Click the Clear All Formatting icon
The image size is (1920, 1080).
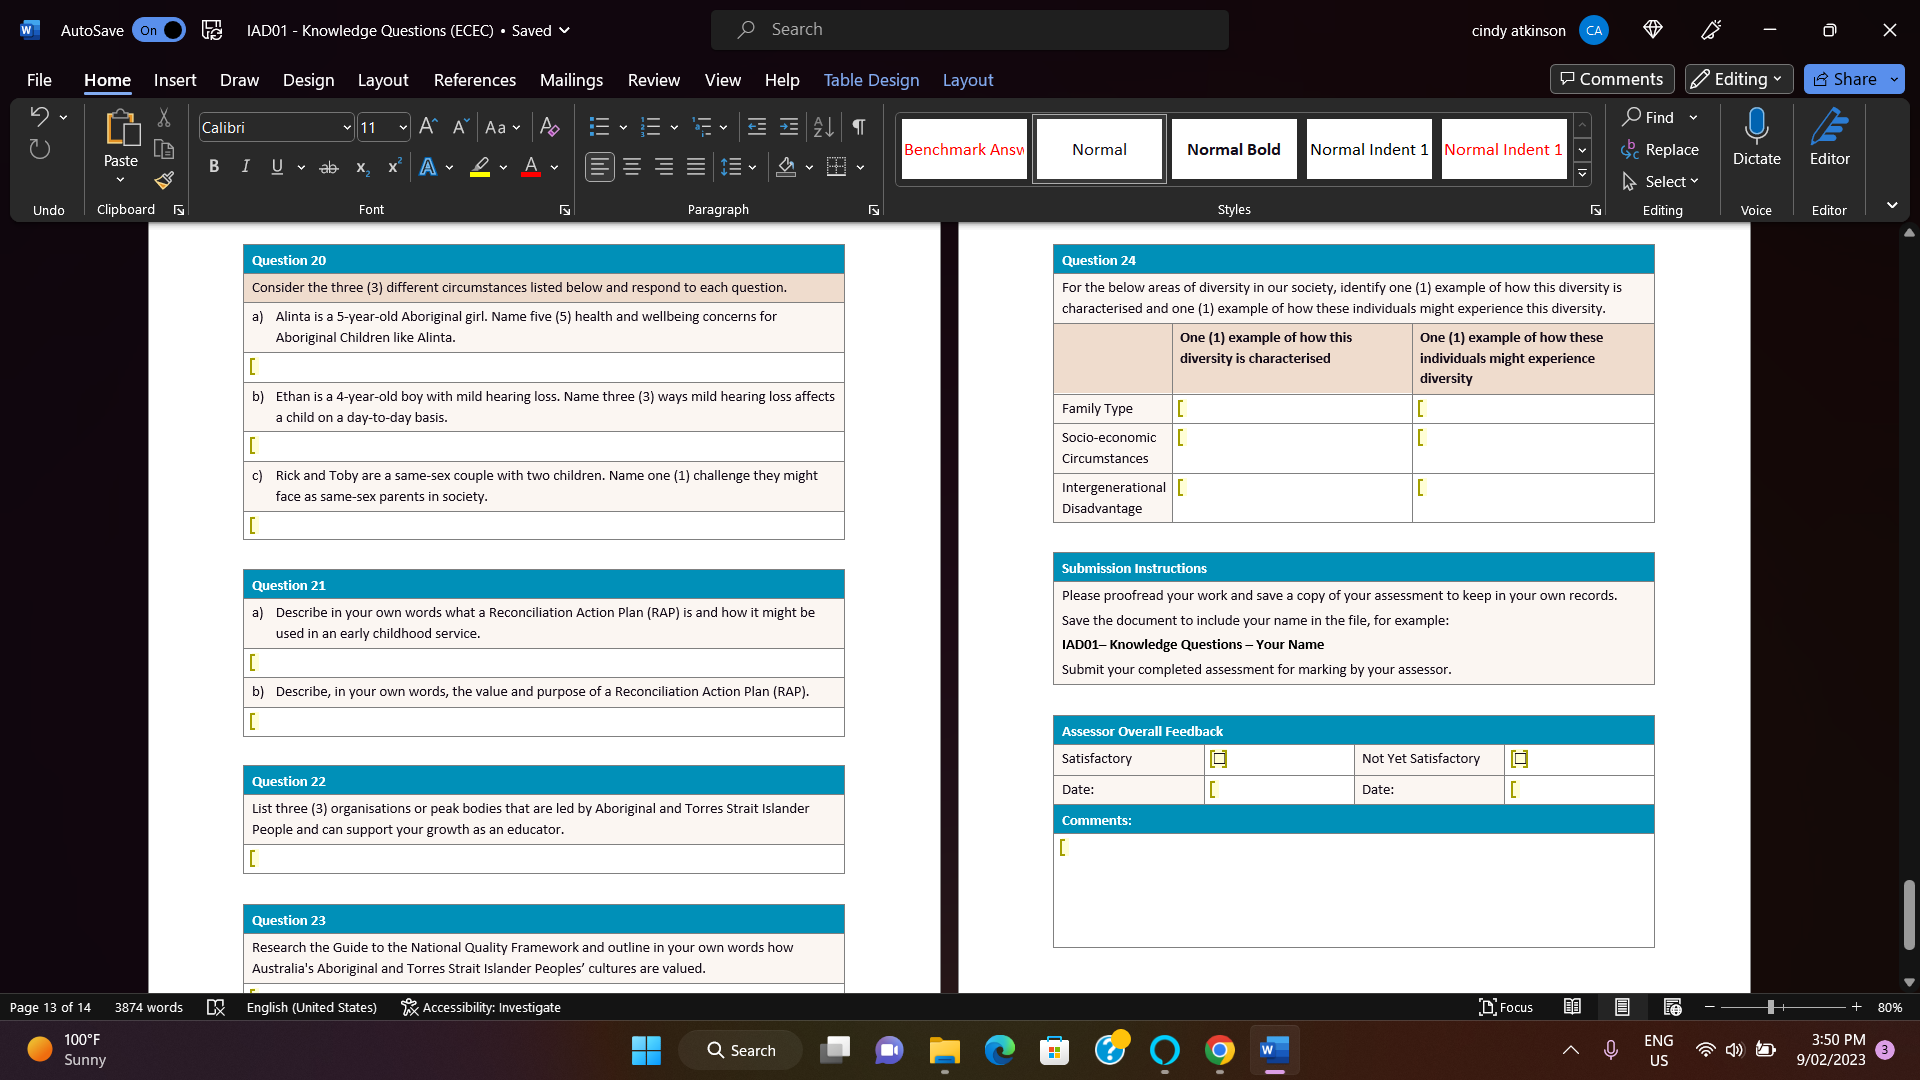[549, 127]
